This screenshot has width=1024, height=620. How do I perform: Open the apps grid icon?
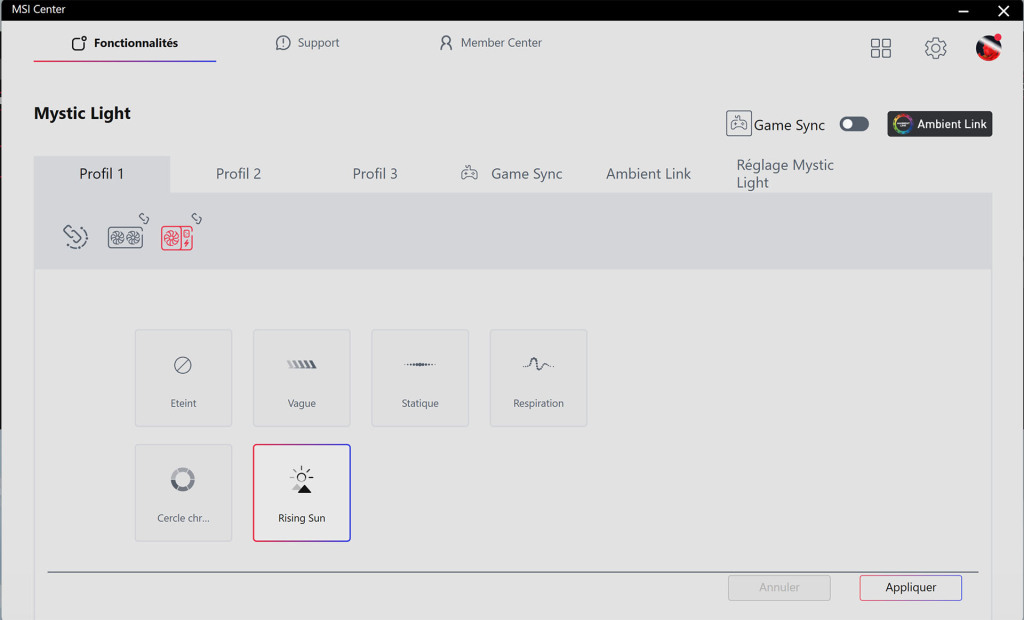click(x=880, y=48)
